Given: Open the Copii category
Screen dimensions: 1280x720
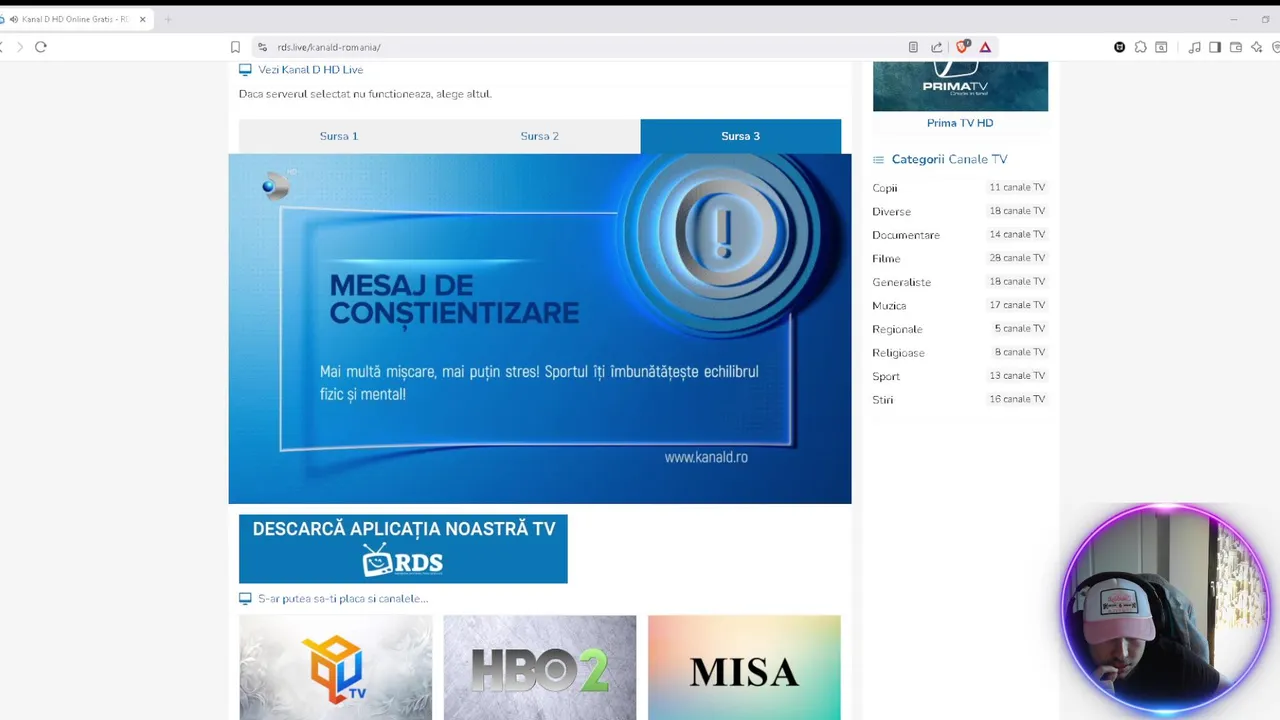Looking at the screenshot, I should [885, 188].
